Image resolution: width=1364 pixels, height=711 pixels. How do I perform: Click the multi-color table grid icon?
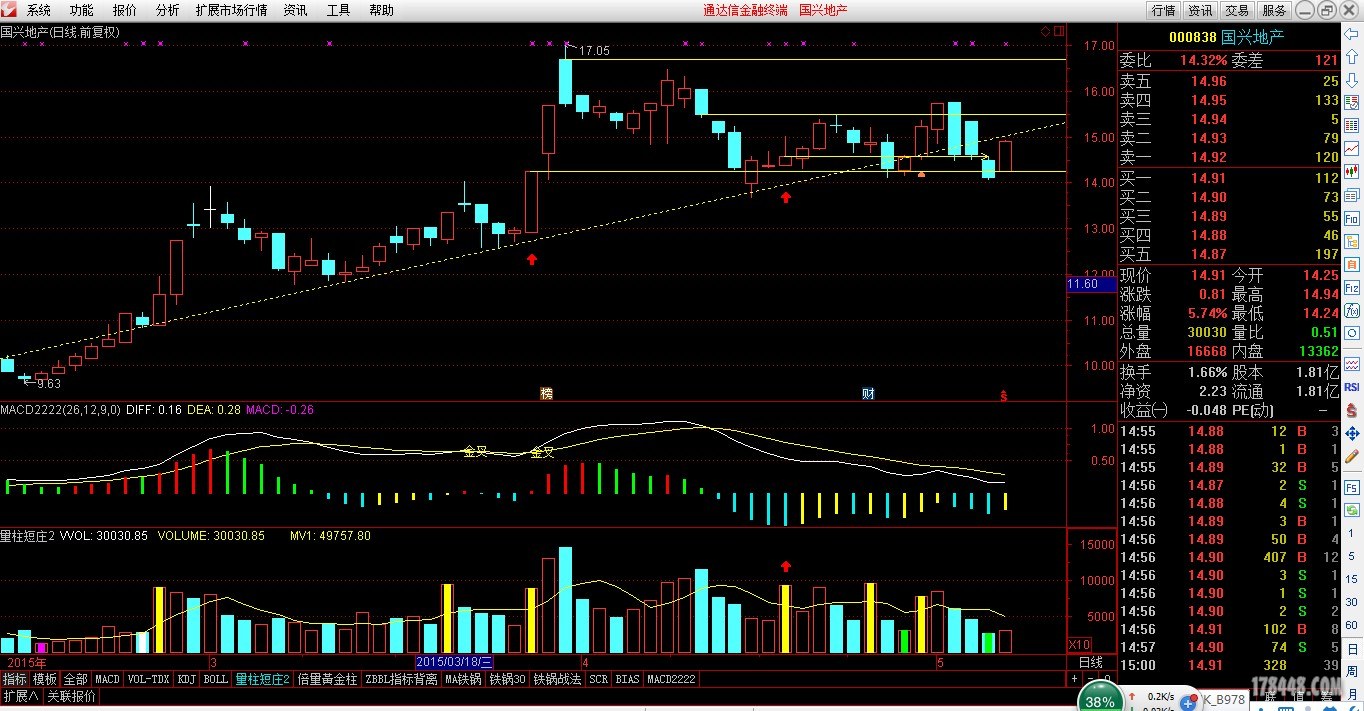(1351, 125)
